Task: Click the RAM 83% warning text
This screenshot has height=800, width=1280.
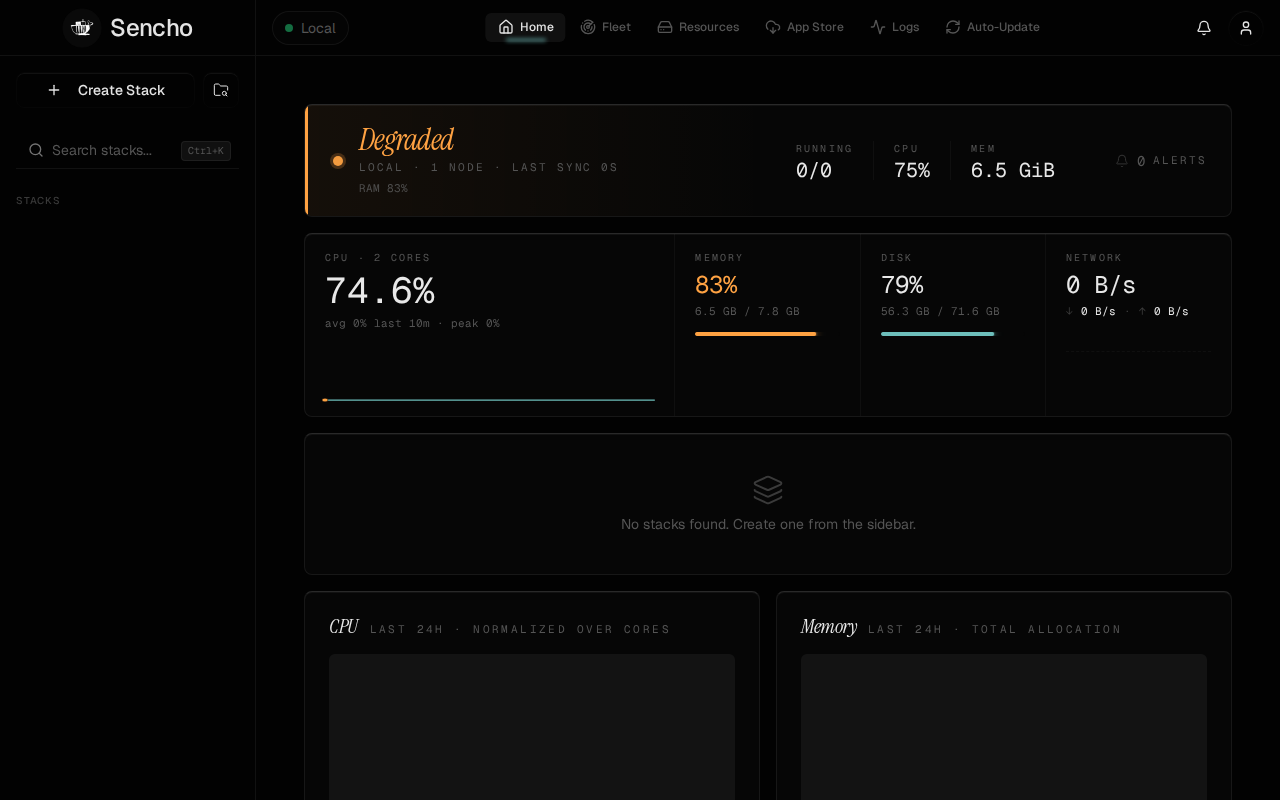Action: pos(383,188)
